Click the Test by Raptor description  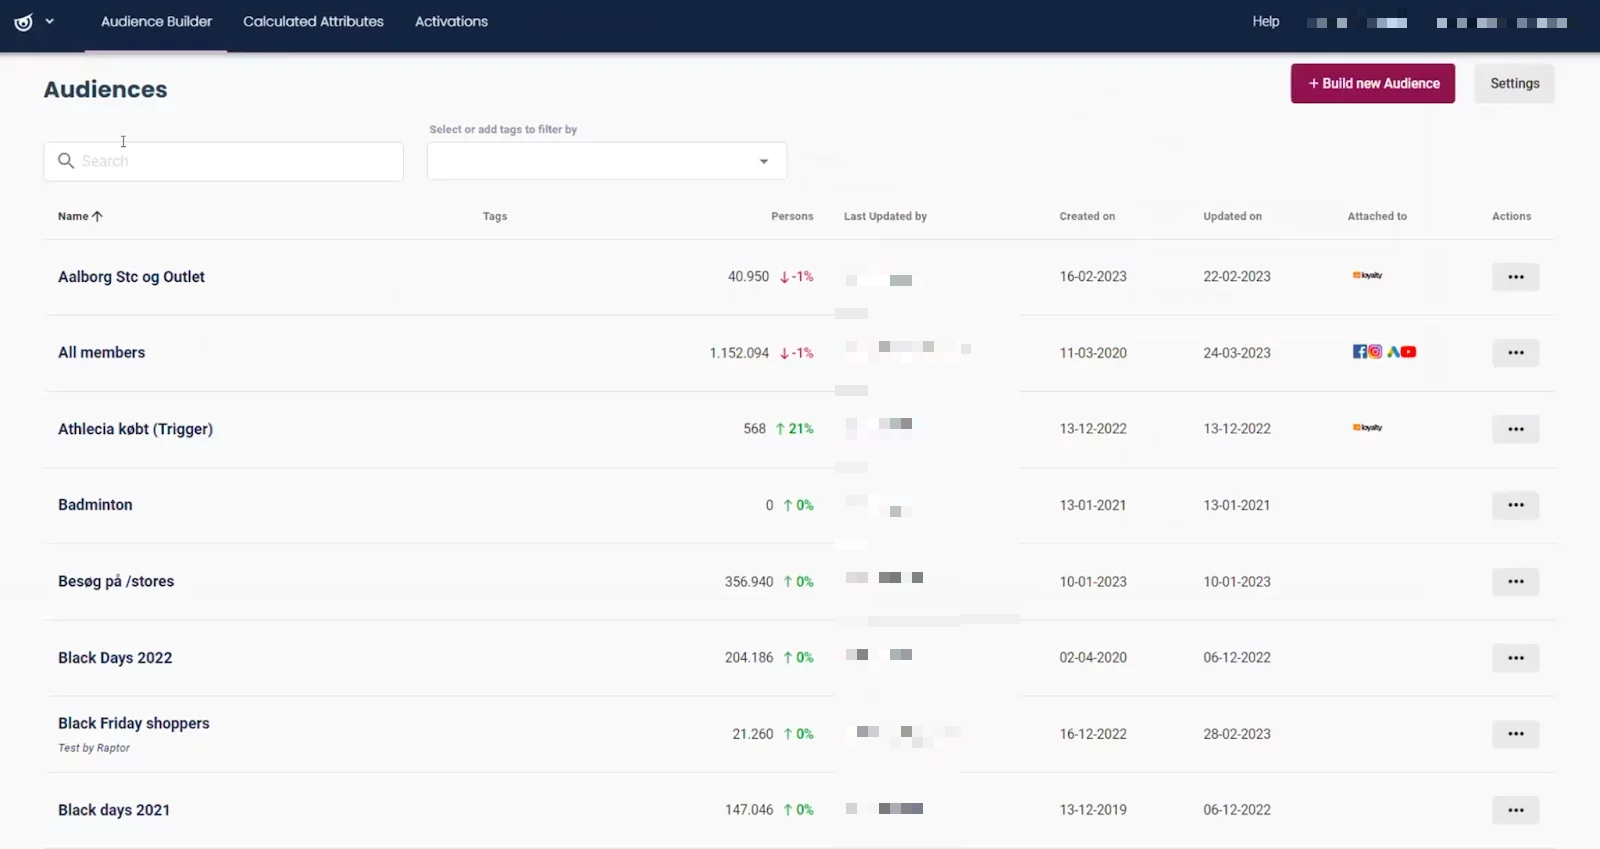point(94,748)
